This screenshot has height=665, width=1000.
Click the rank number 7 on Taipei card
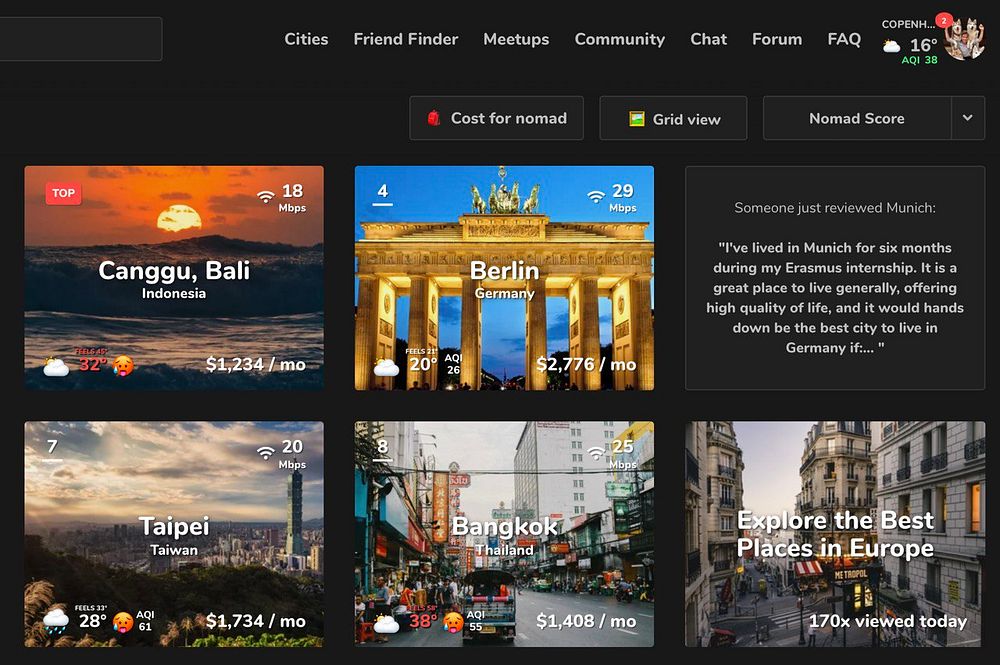pos(52,447)
